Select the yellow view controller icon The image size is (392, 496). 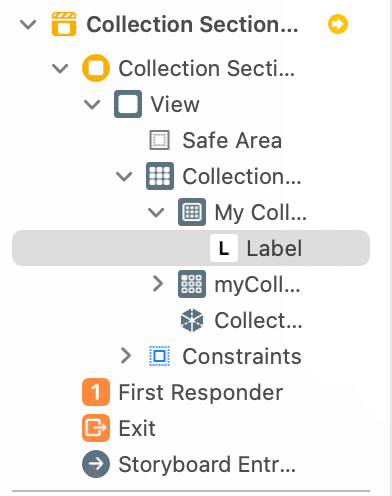[96, 68]
